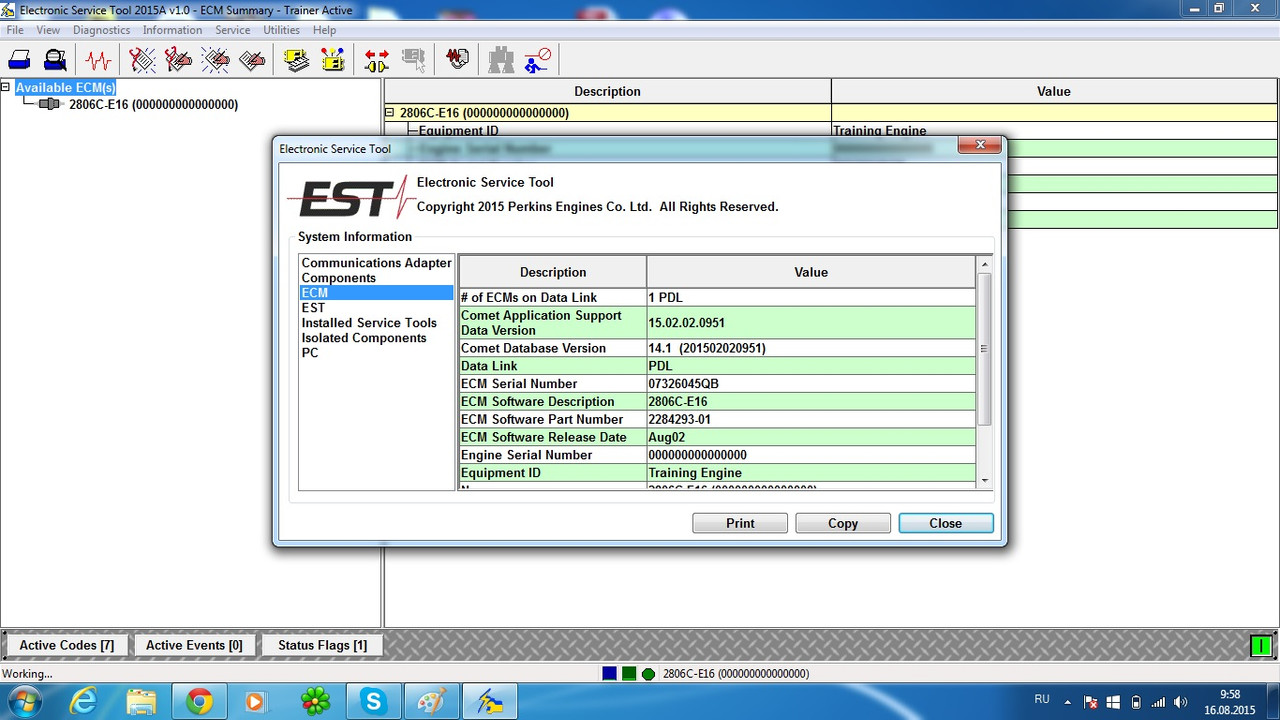Select Communications Adapter in System Information list
The image size is (1280, 720).
pos(376,263)
